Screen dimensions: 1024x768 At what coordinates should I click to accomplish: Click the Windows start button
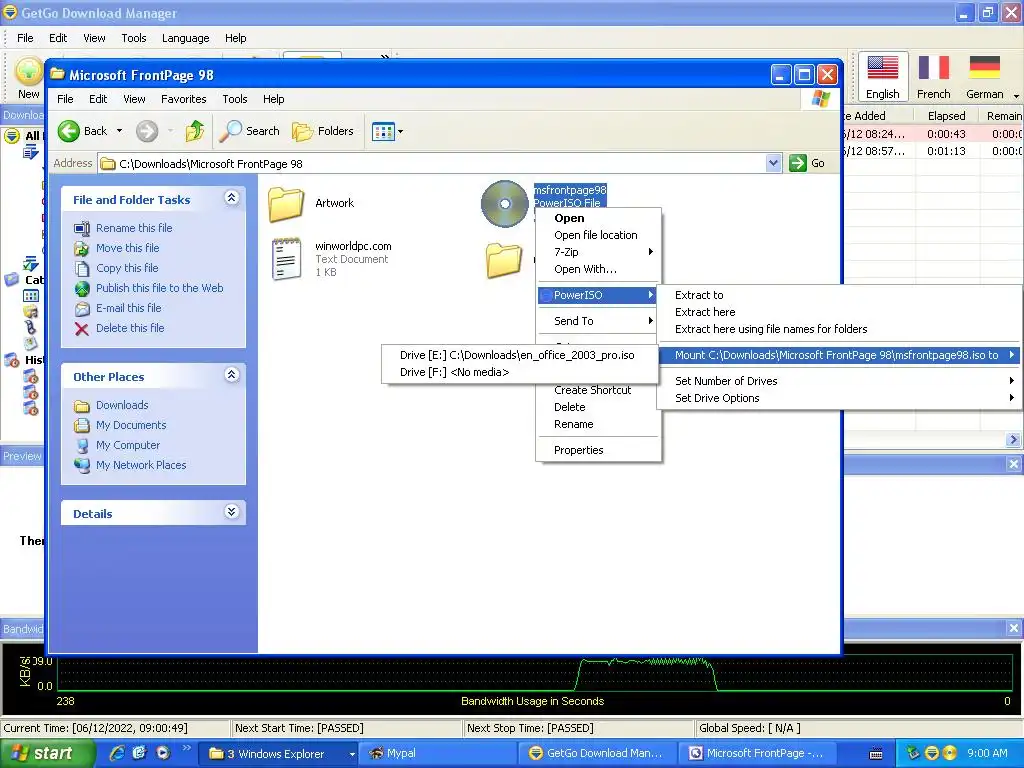[47, 753]
